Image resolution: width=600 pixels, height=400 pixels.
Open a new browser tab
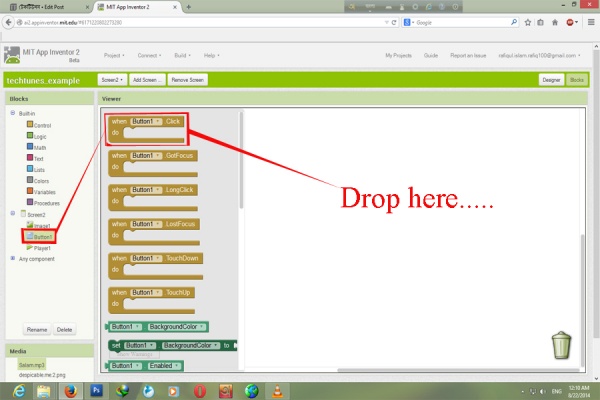(x=189, y=7)
